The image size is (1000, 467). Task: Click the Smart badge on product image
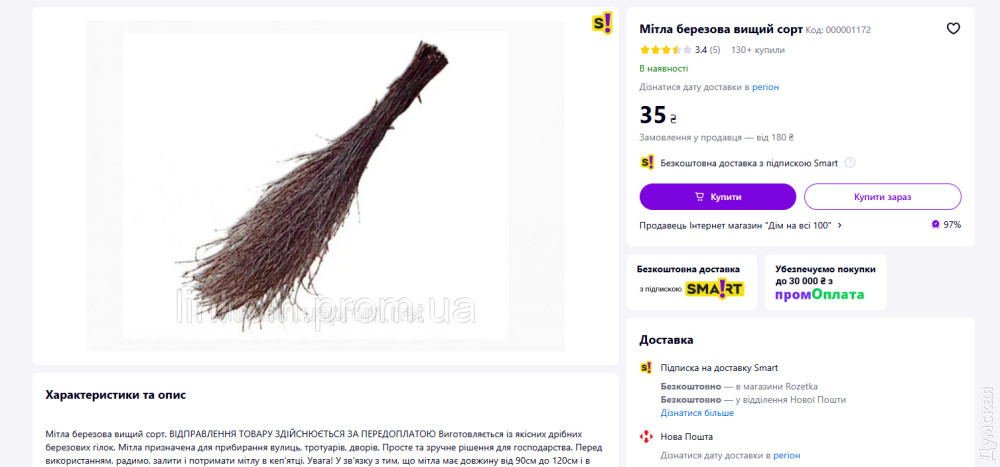point(602,24)
